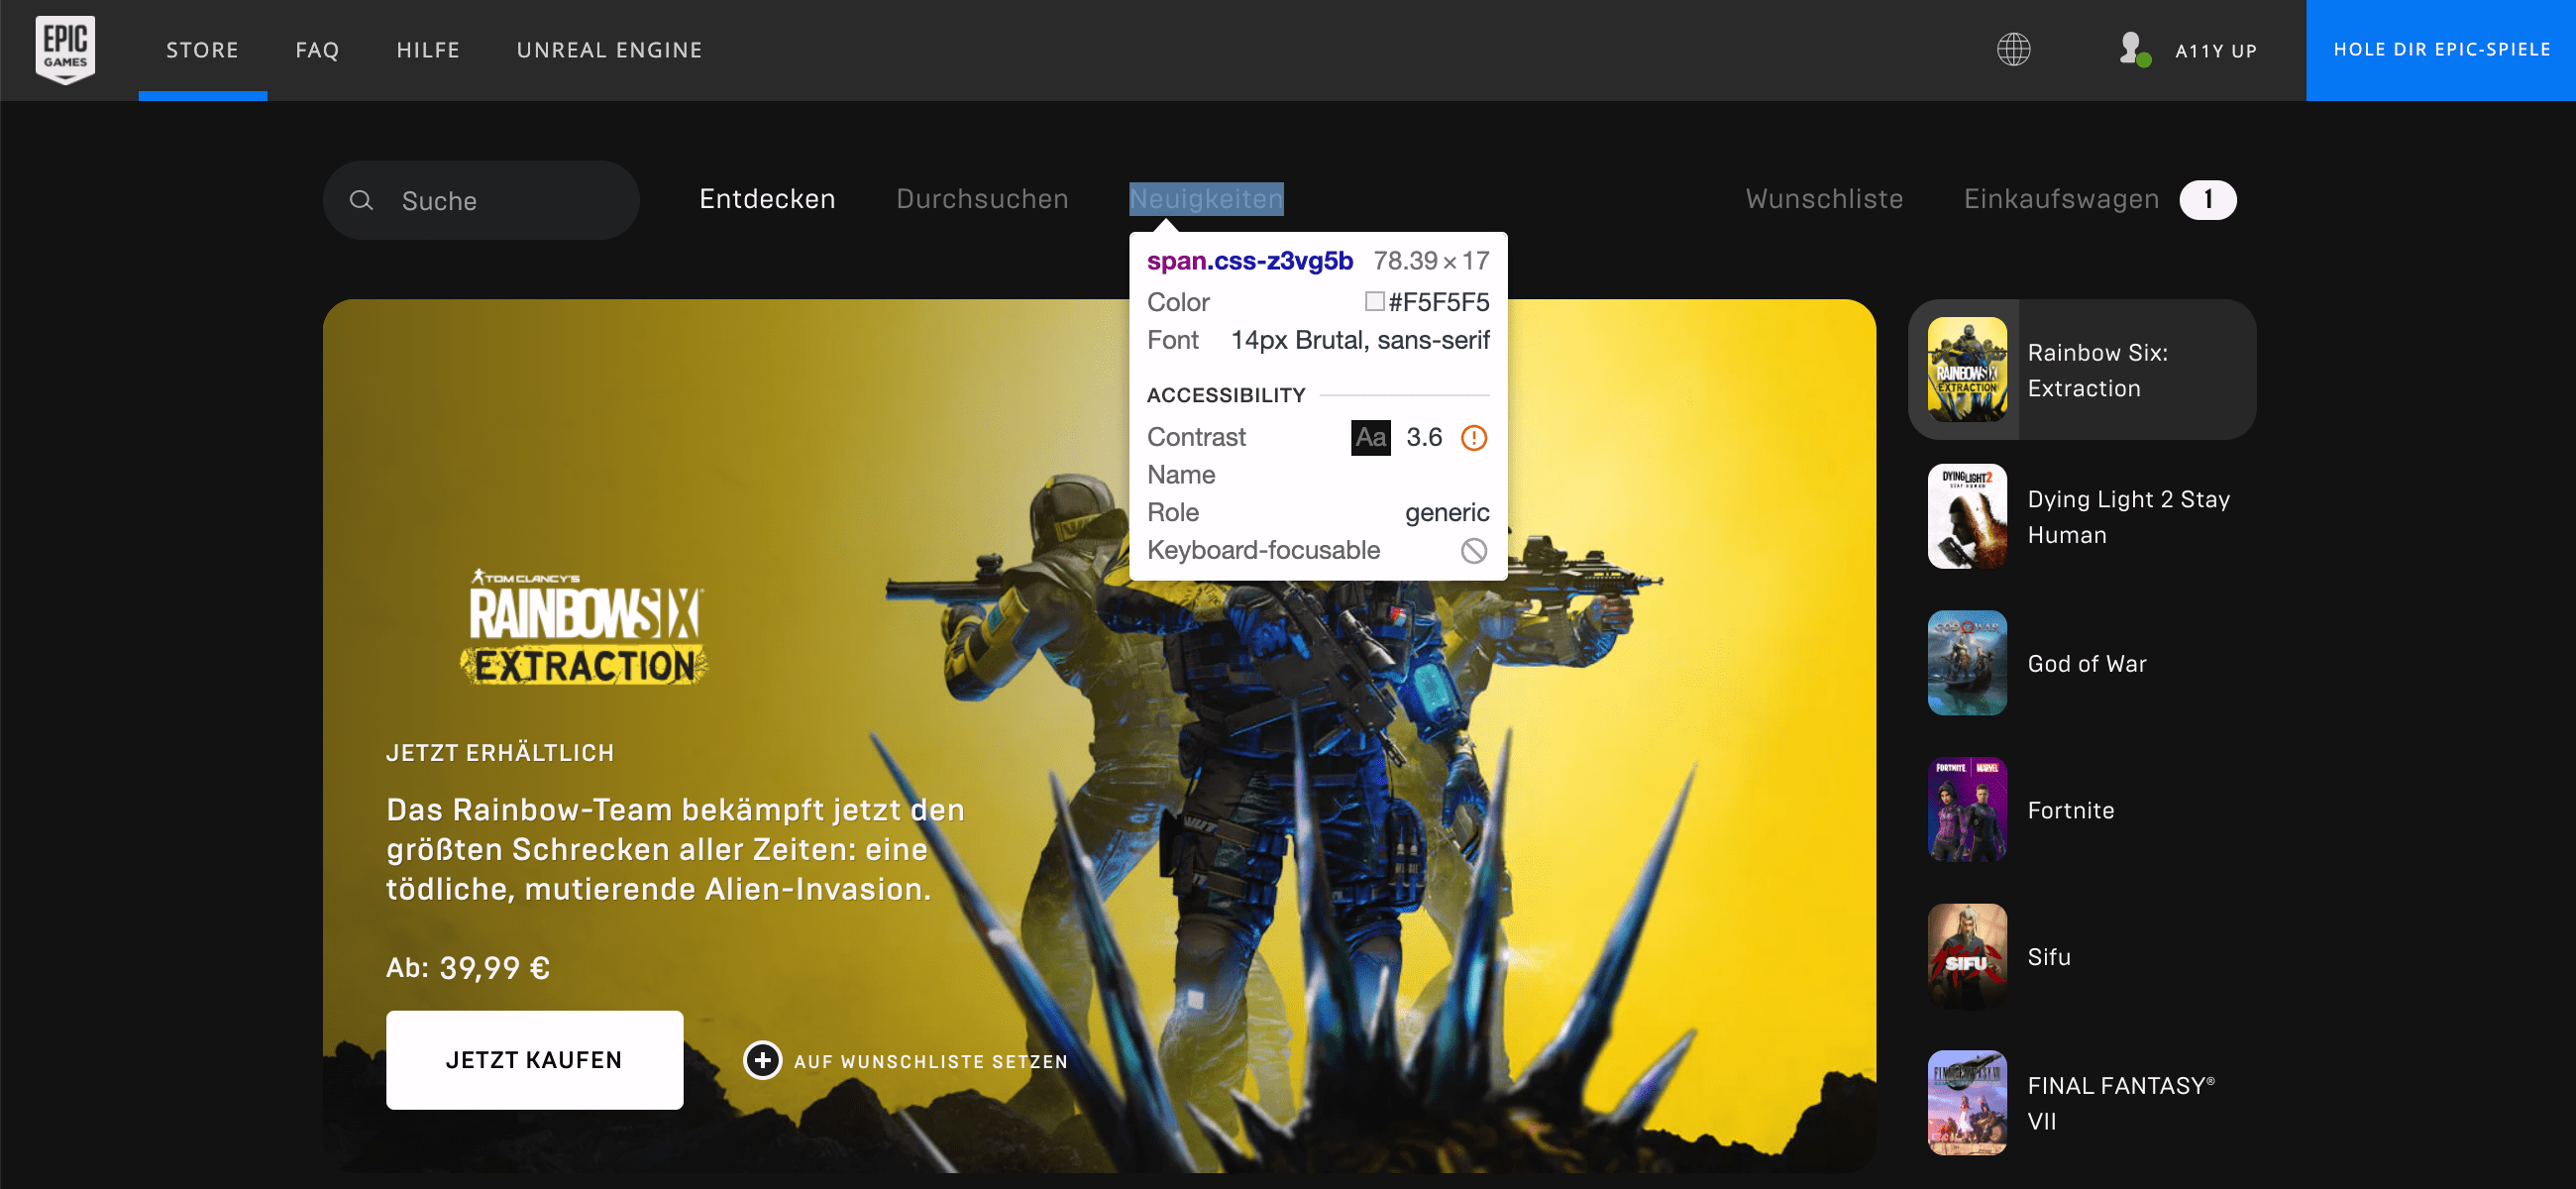
Task: Click the globe/language selector icon
Action: 2011,50
